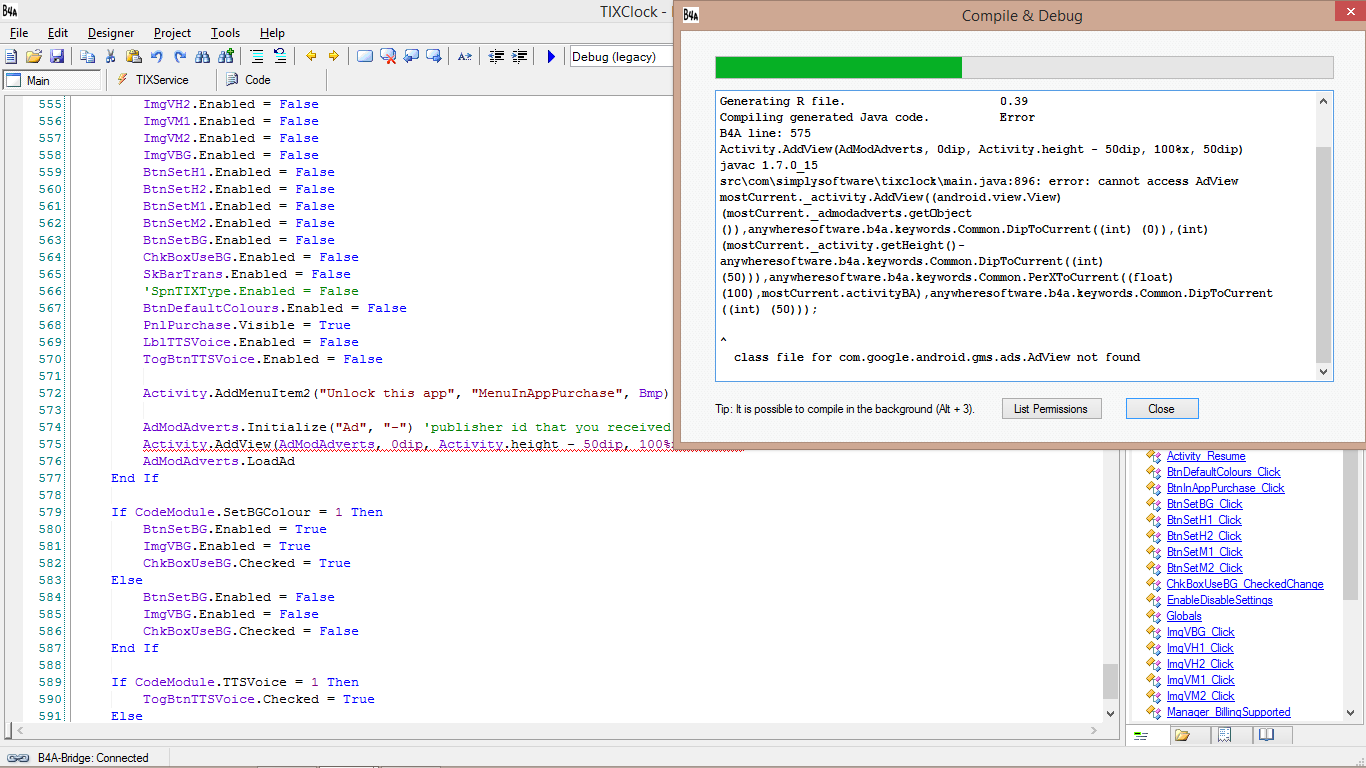Screen dimensions: 1366x768
Task: Switch to the TIXService module tab
Action: (161, 80)
